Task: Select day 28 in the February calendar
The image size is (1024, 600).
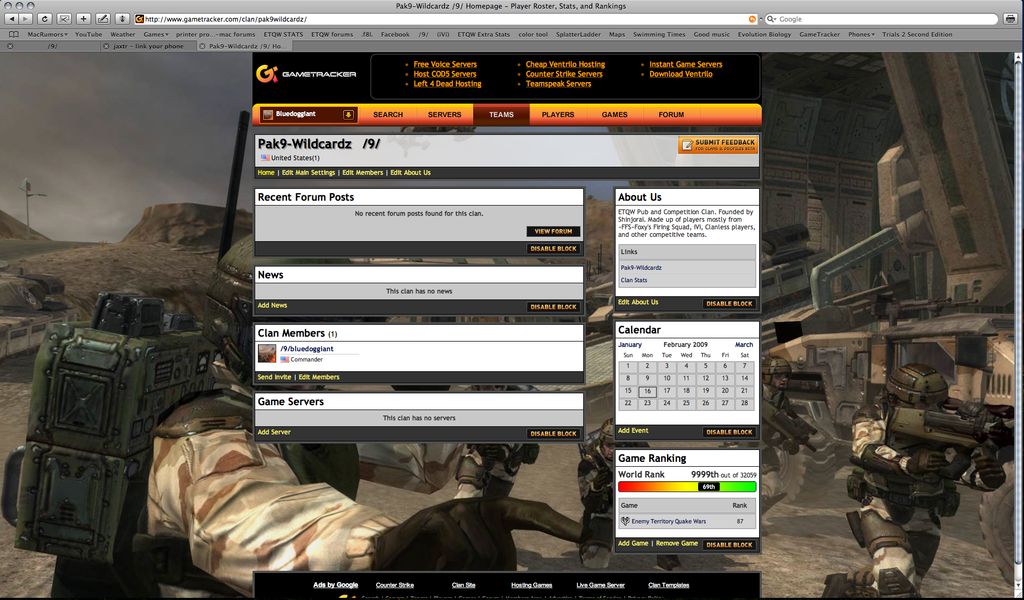Action: pos(744,403)
